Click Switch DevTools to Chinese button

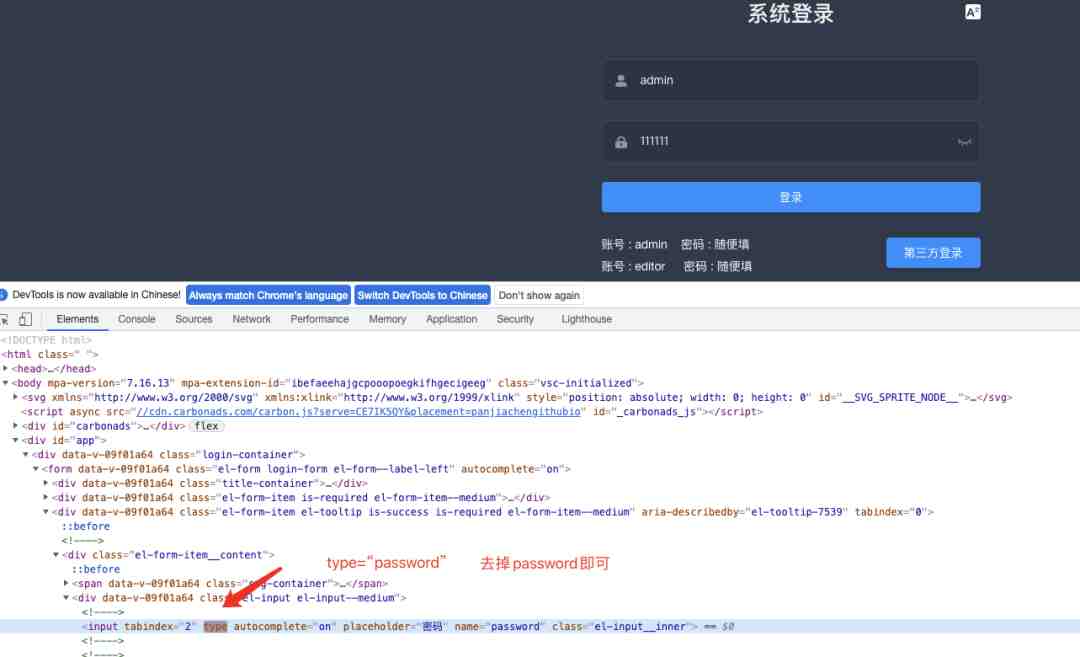coord(422,295)
